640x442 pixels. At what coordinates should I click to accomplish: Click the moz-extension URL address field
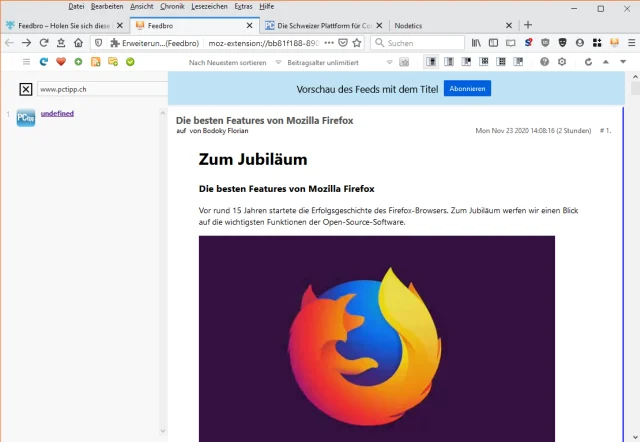263,43
